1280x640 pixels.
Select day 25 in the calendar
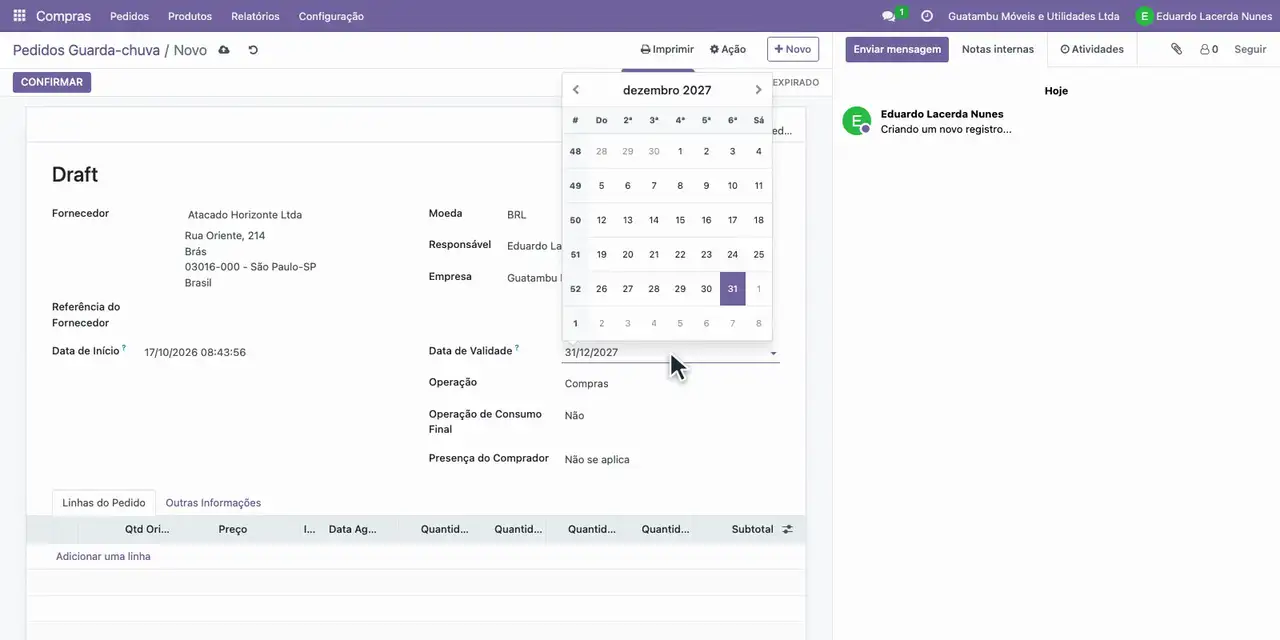(759, 255)
